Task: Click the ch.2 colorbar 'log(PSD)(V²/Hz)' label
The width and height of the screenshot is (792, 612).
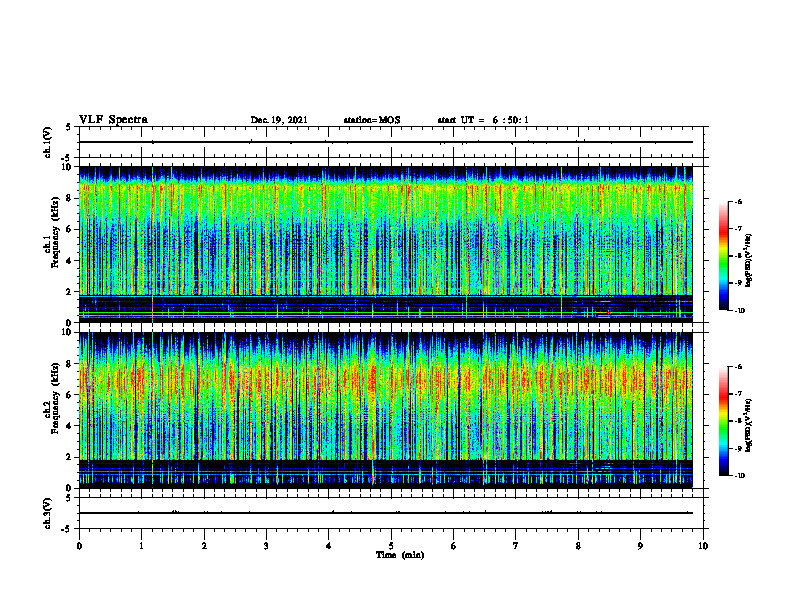Action: tap(748, 424)
